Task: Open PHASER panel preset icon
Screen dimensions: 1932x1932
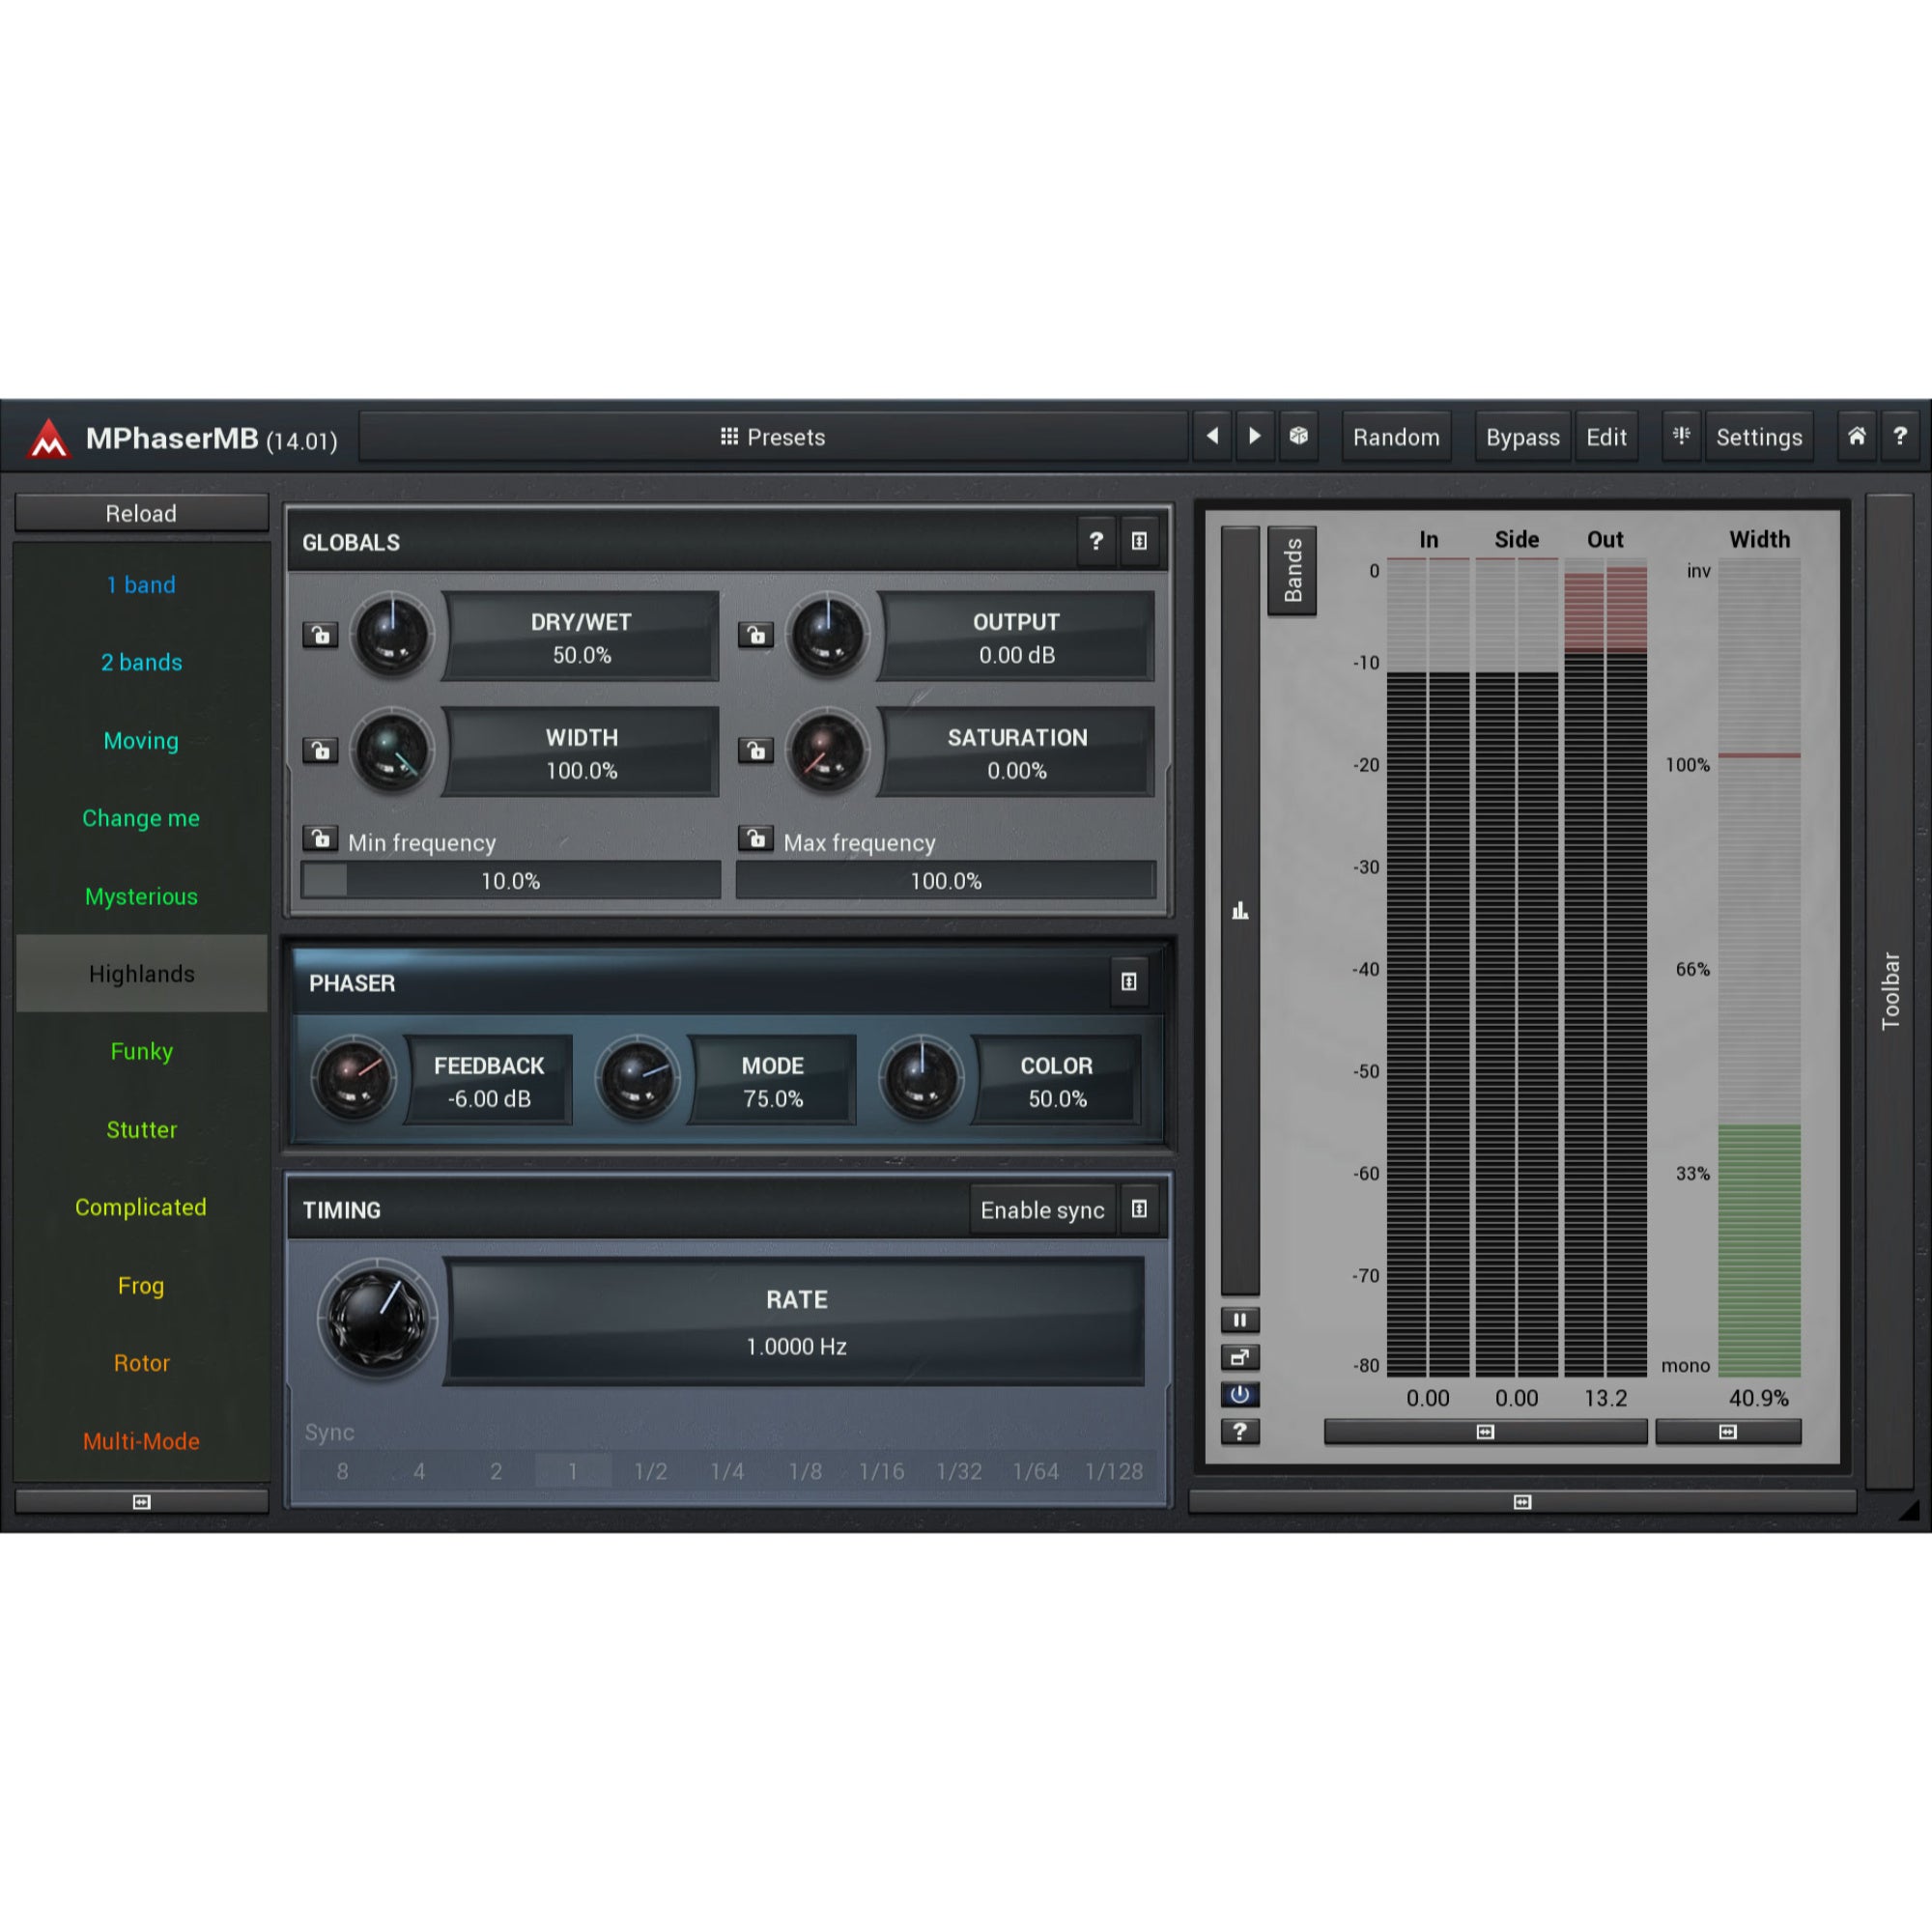Action: click(1129, 982)
